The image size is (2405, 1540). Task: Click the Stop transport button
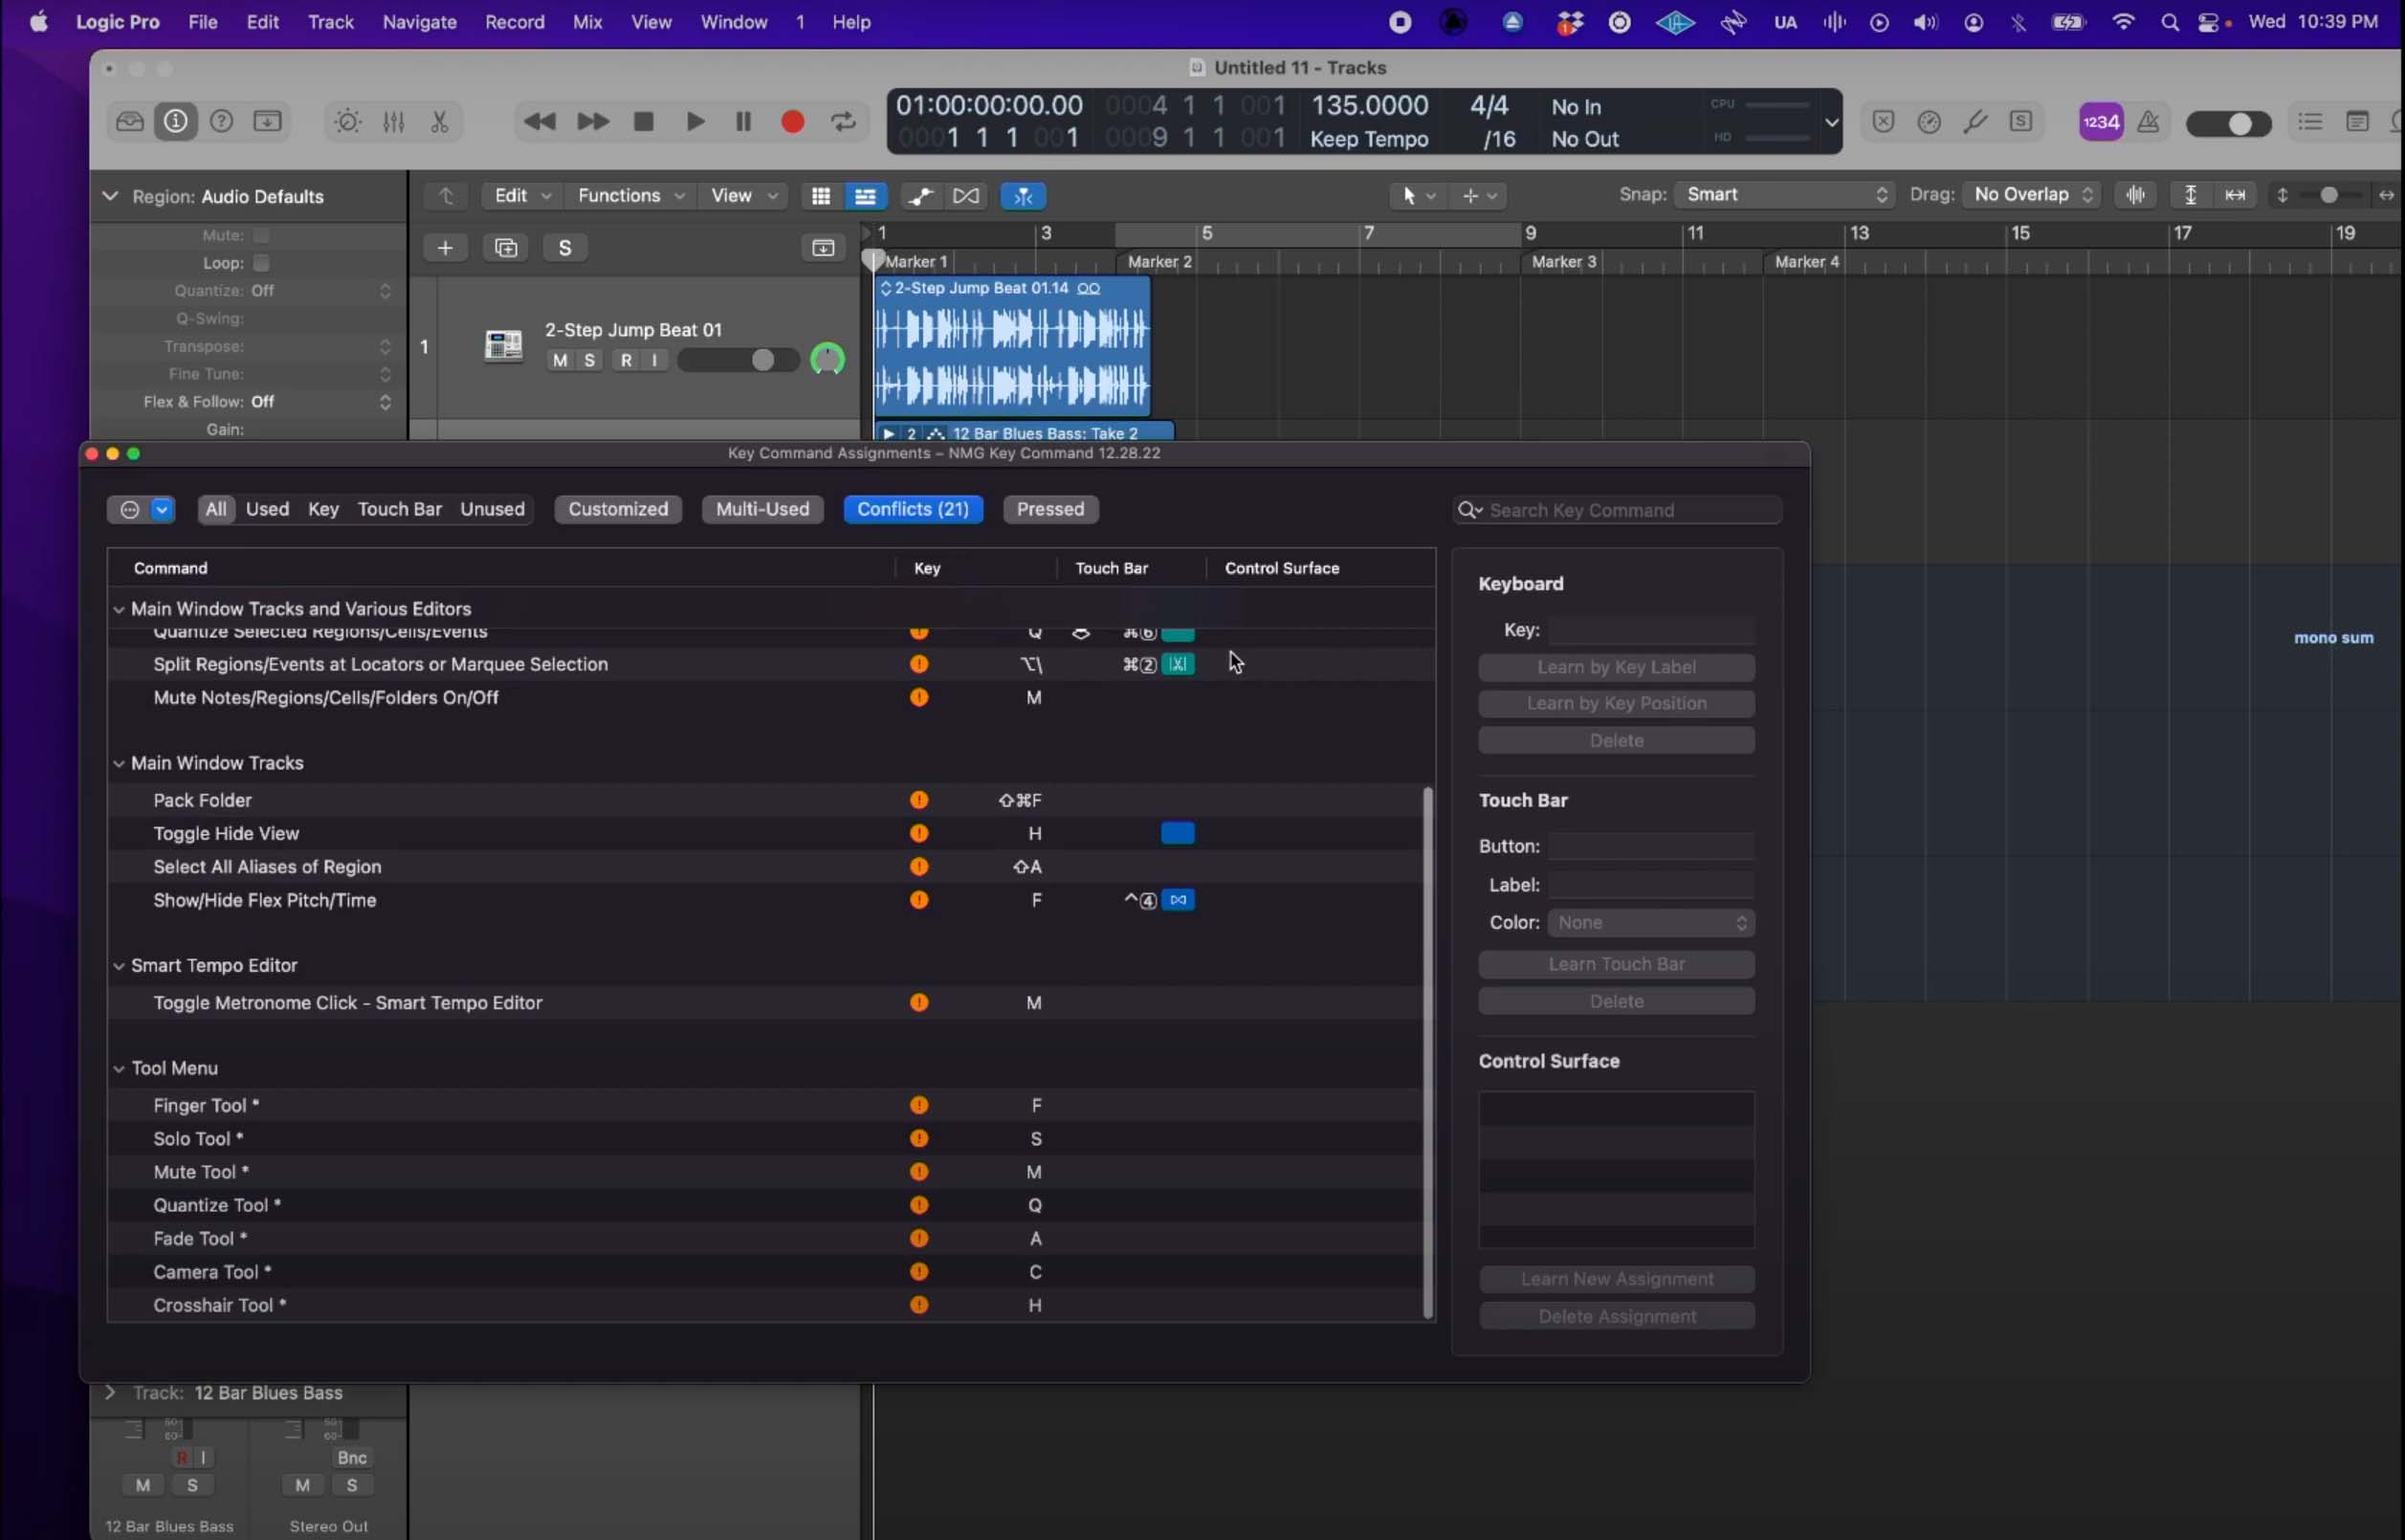(644, 122)
